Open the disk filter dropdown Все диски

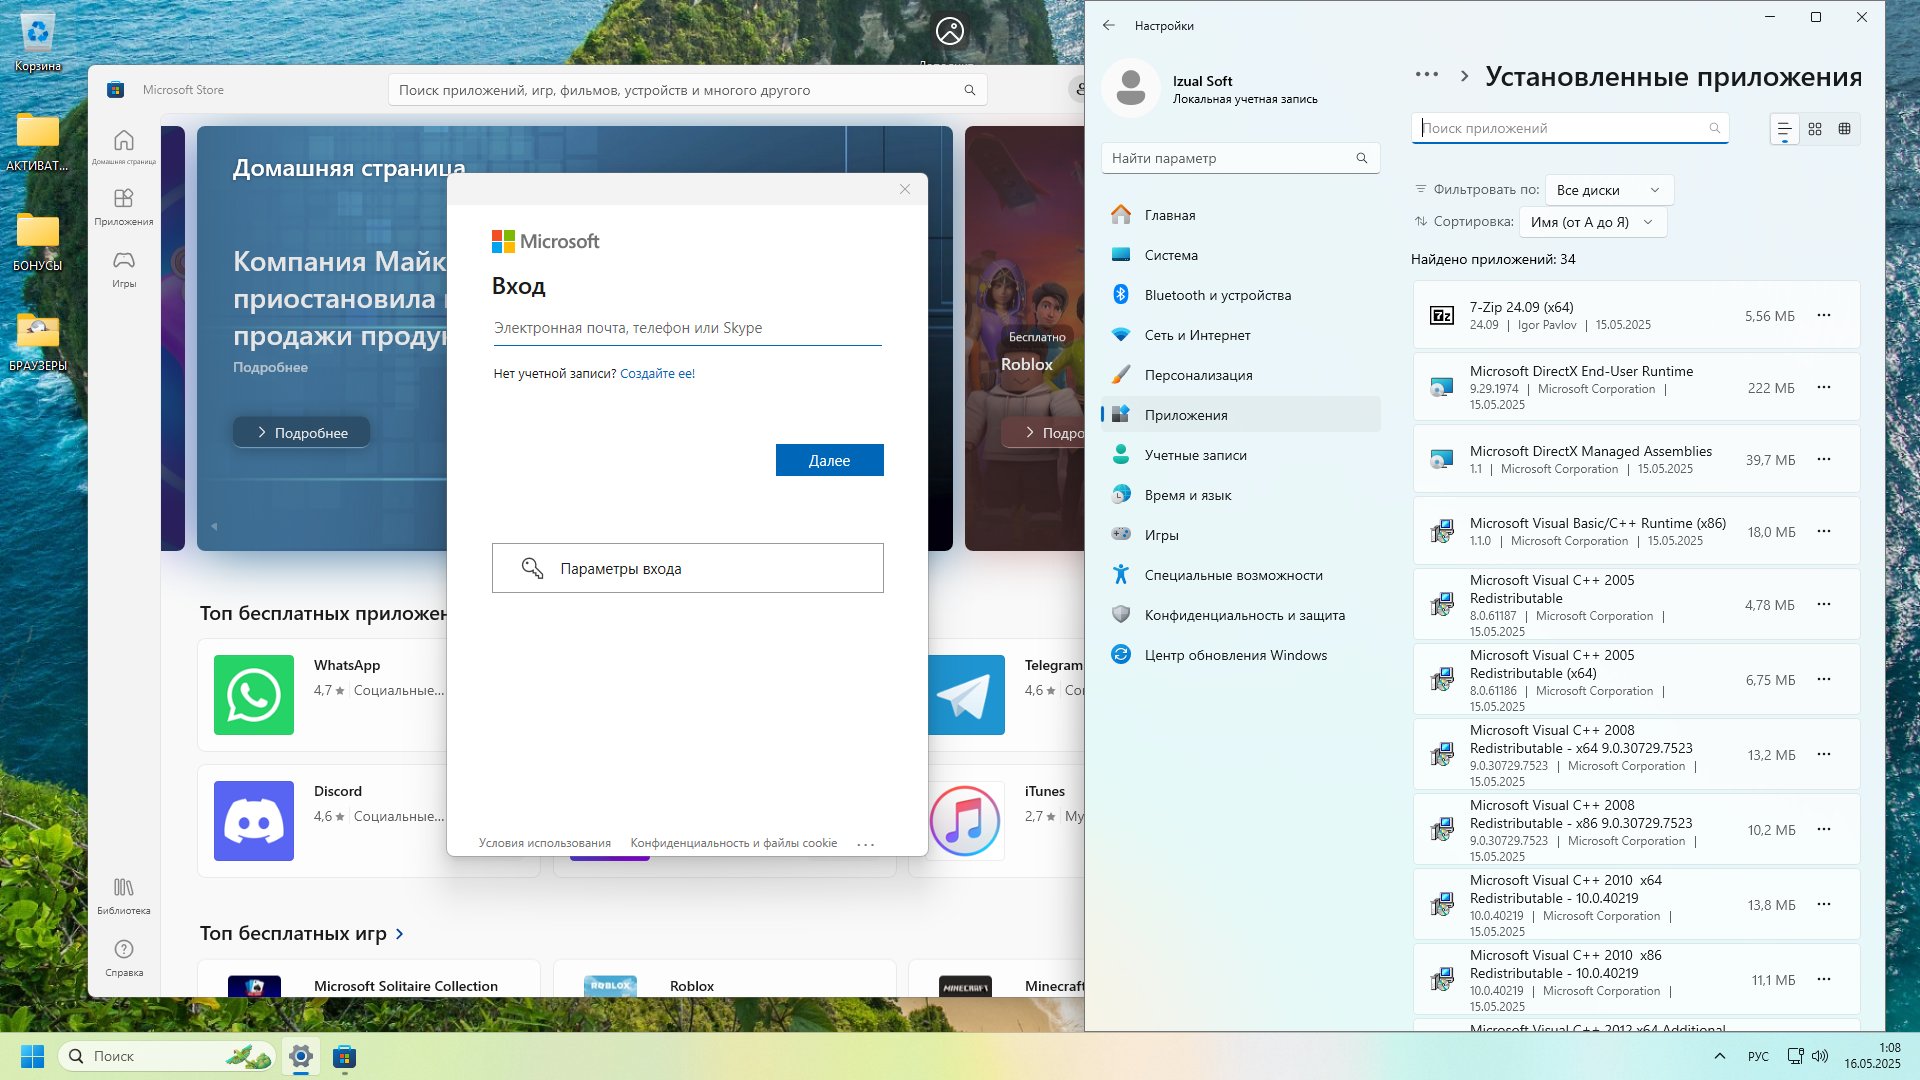coord(1609,190)
